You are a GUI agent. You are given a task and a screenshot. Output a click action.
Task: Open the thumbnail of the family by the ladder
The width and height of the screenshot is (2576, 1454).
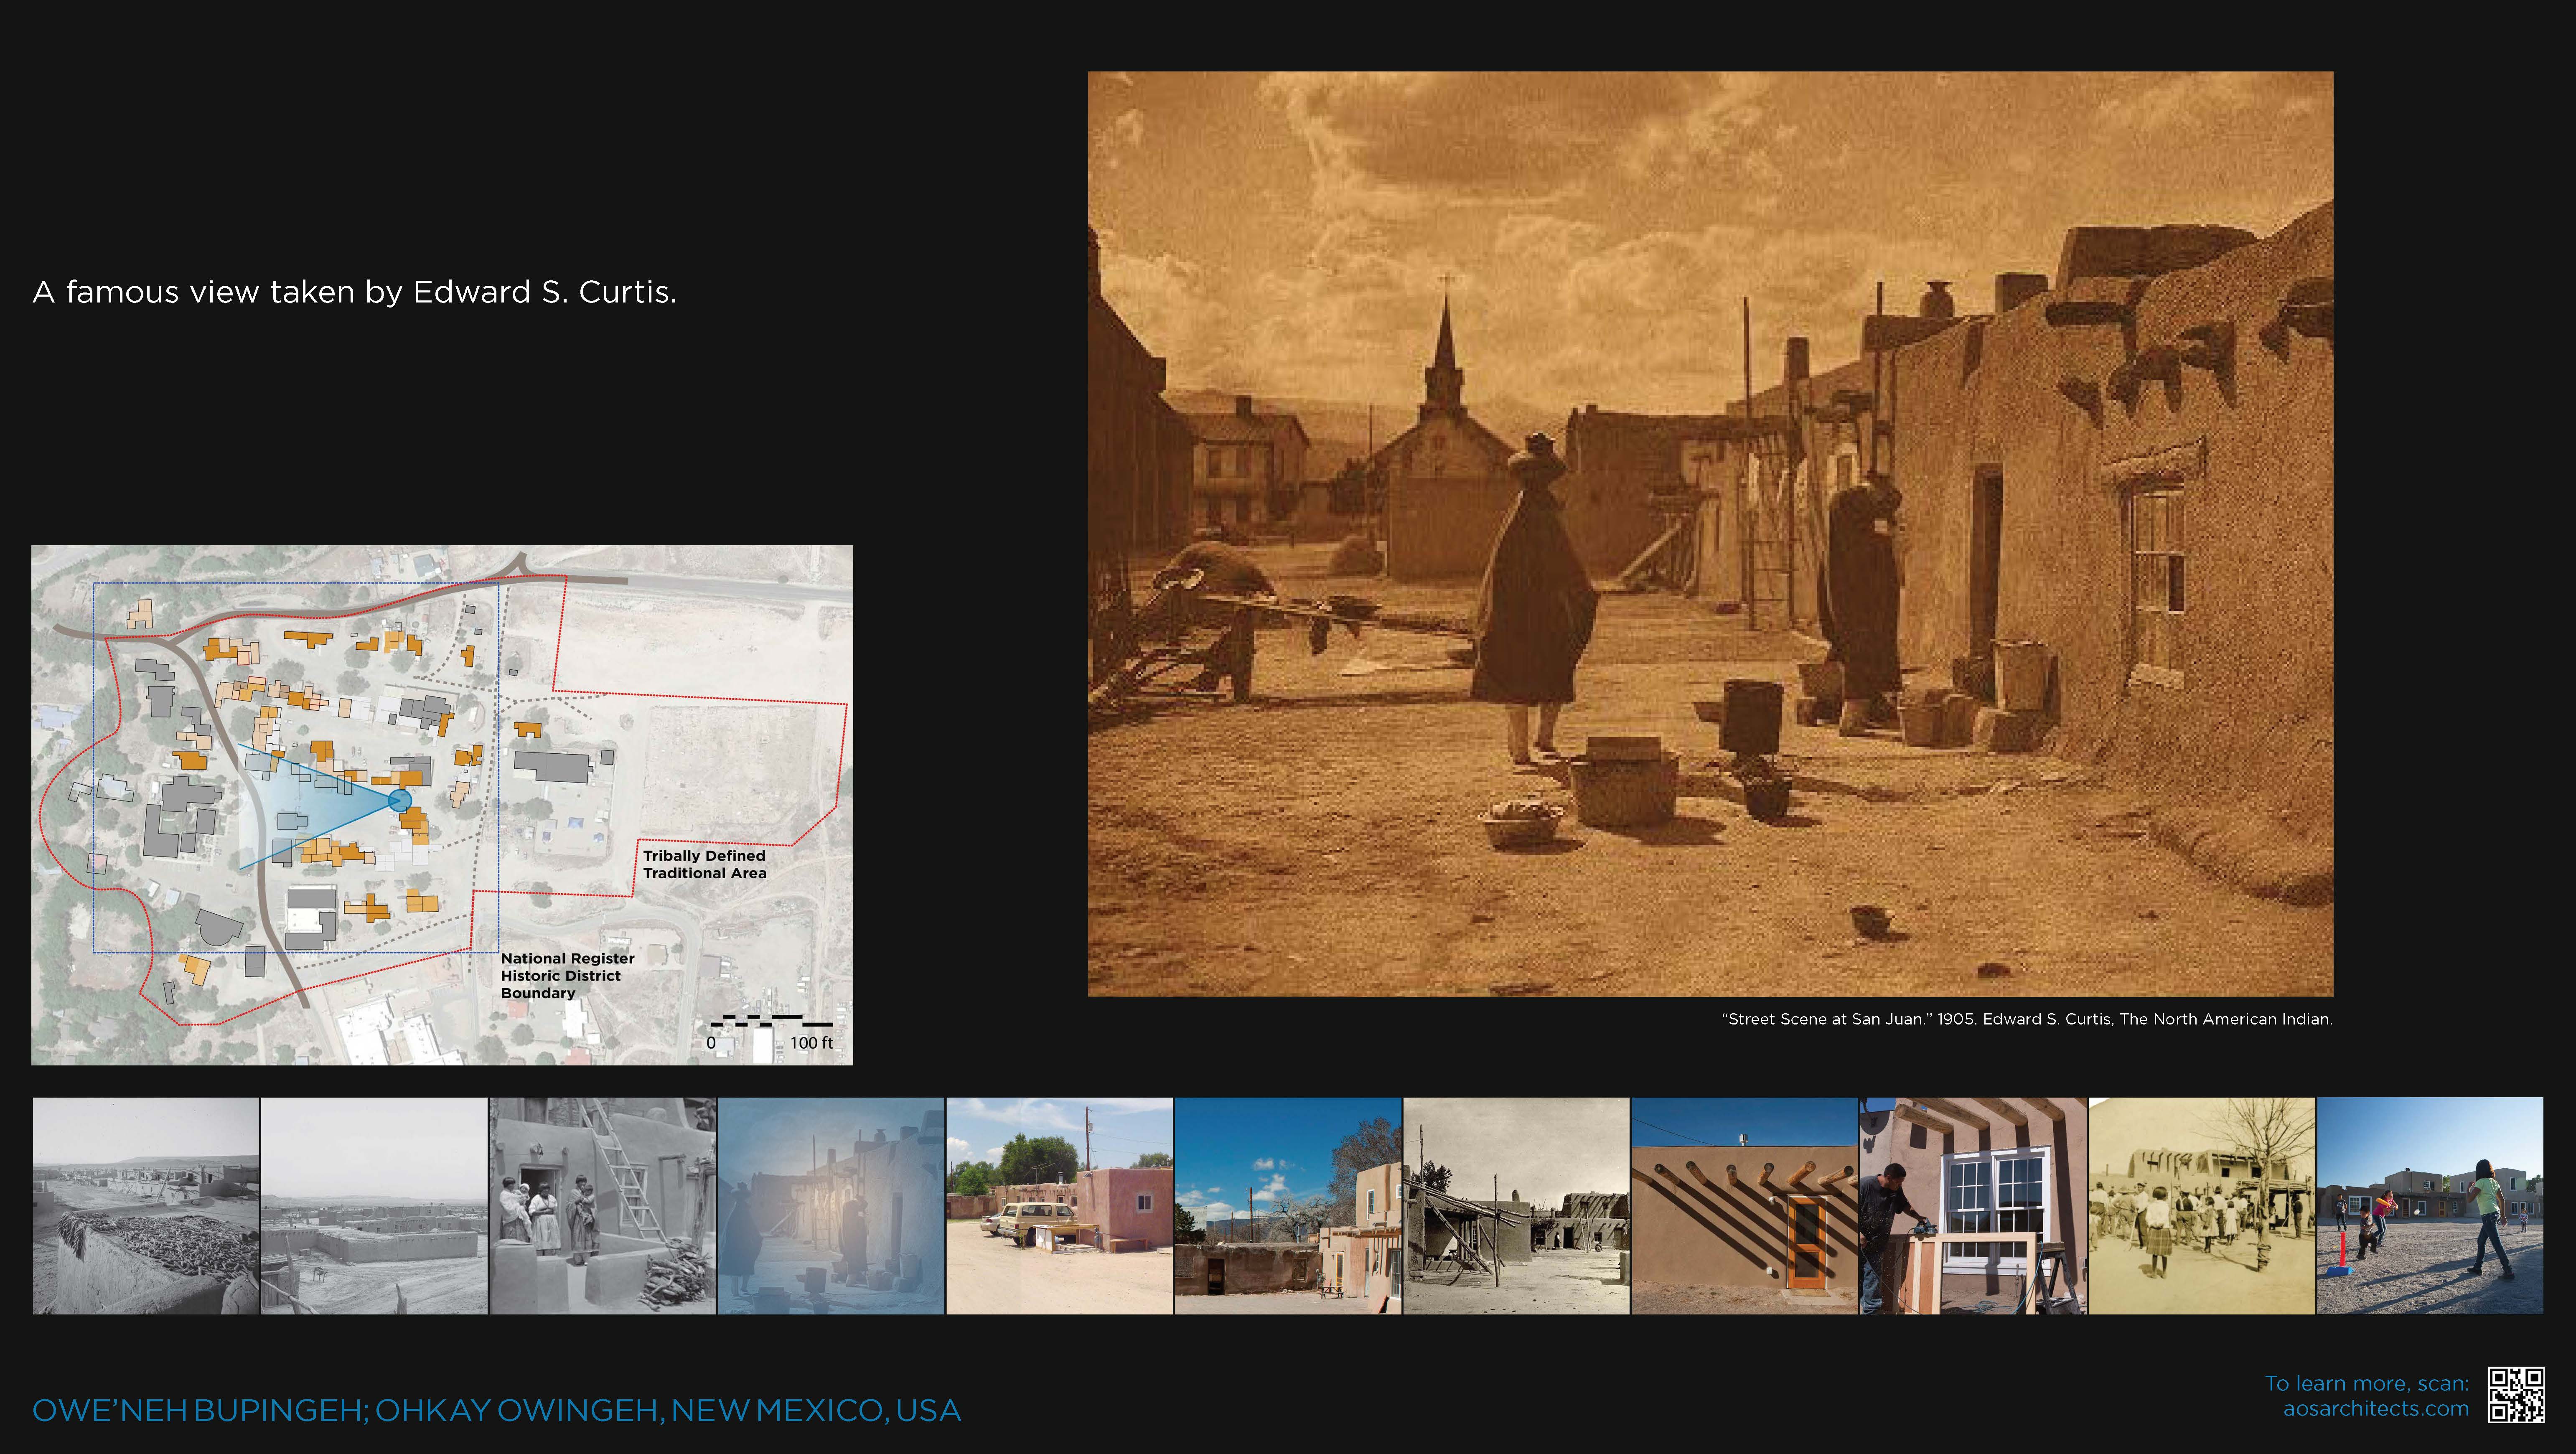tap(602, 1206)
